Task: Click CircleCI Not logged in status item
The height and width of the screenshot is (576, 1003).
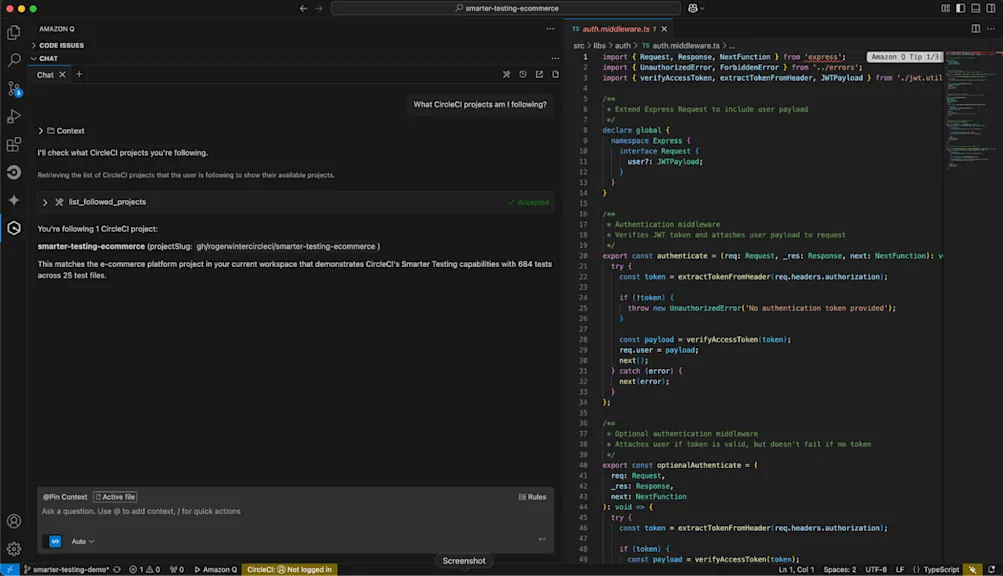Action: [289, 569]
